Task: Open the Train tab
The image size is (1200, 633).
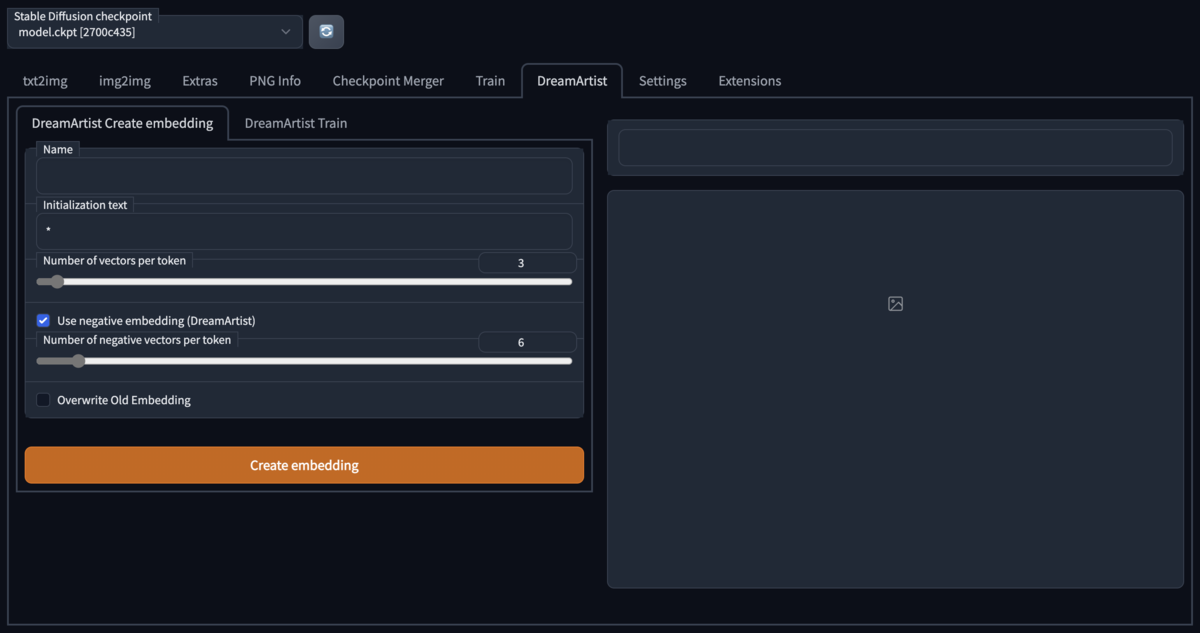Action: coord(490,81)
